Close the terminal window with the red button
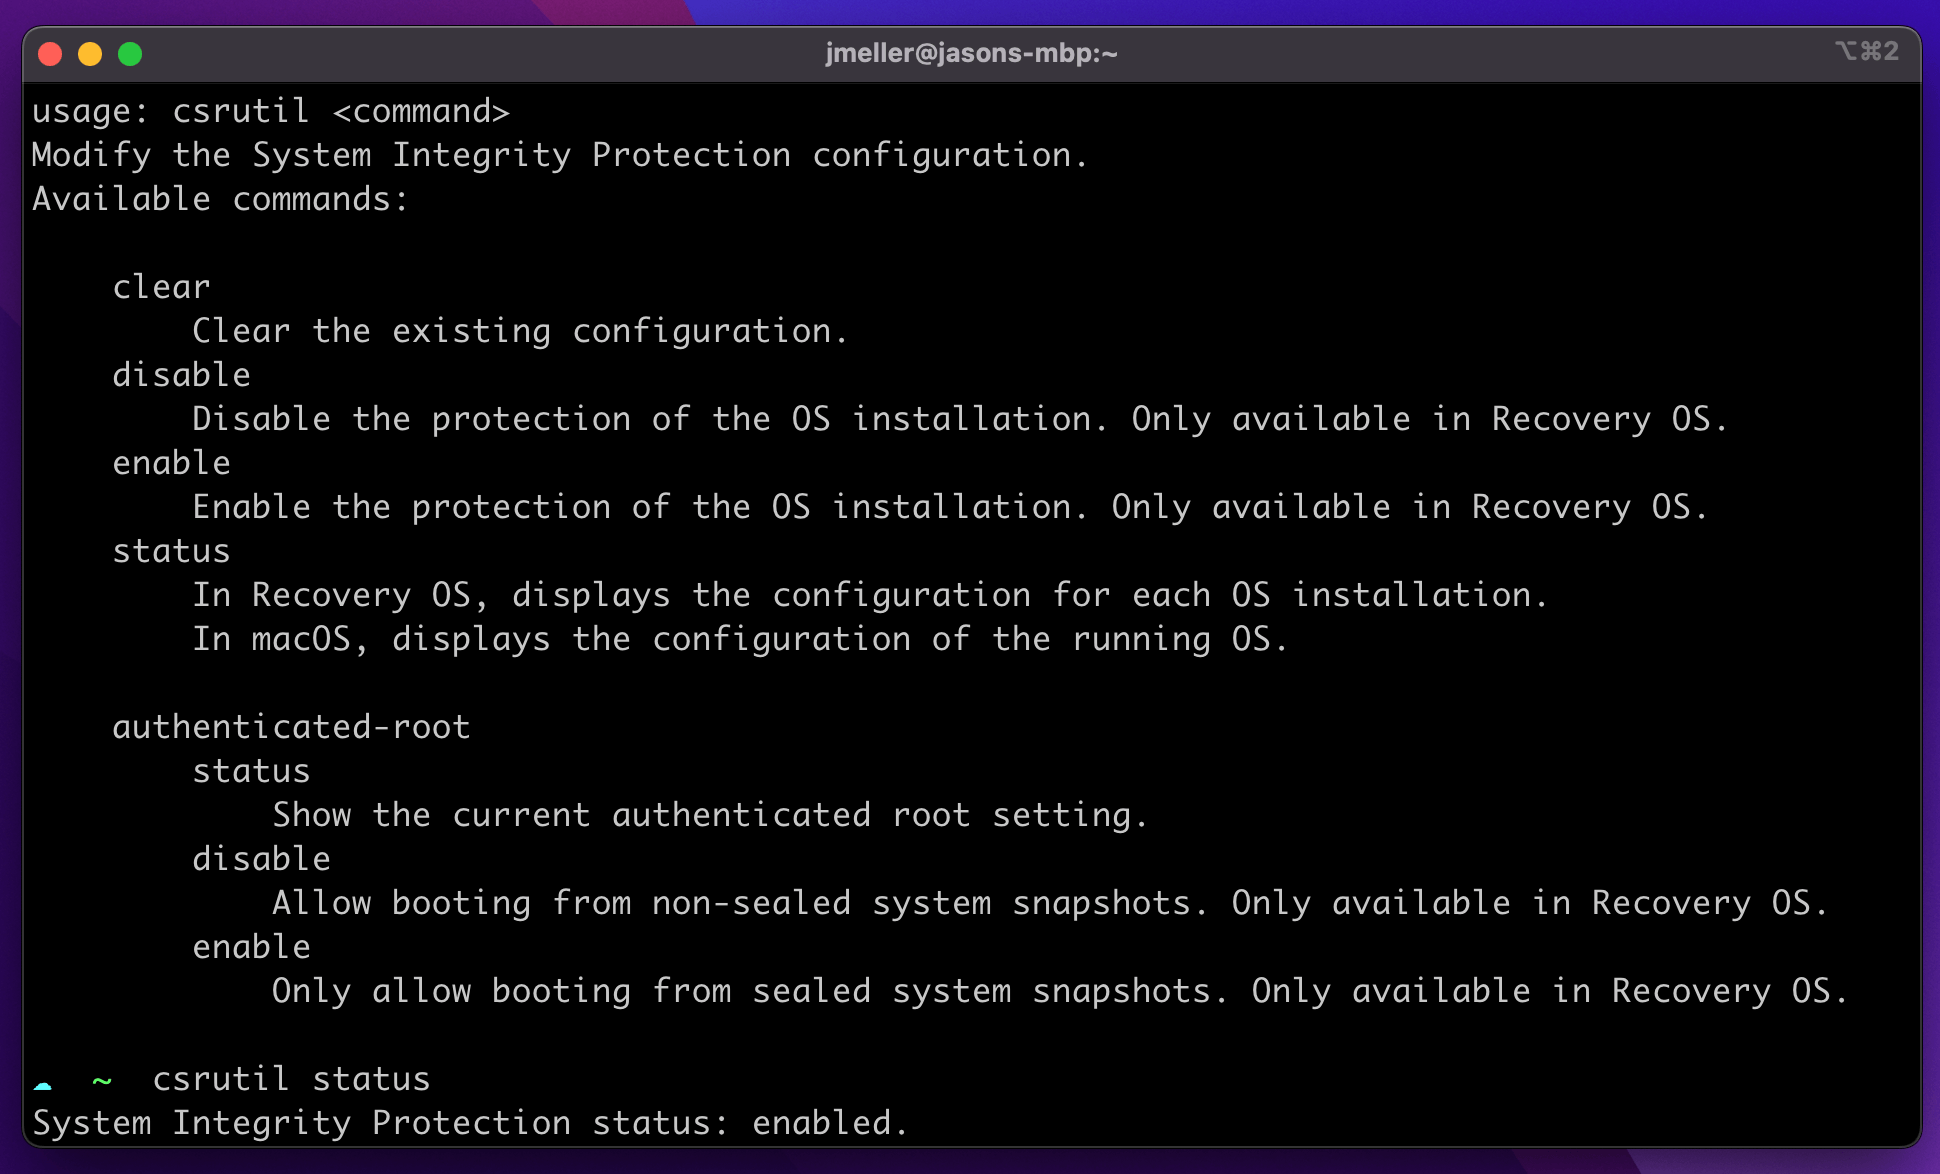This screenshot has height=1174, width=1940. point(50,54)
